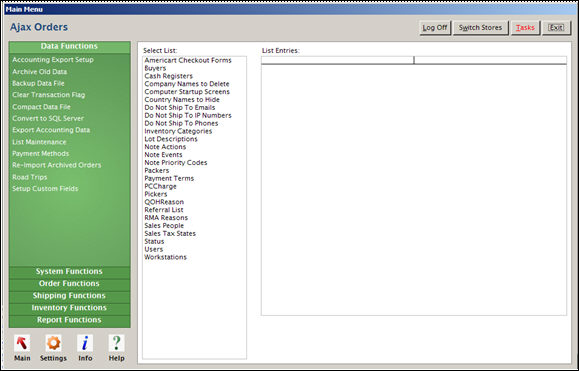This screenshot has height=371, width=579.
Task: Expand the Order Functions section
Action: tap(69, 284)
